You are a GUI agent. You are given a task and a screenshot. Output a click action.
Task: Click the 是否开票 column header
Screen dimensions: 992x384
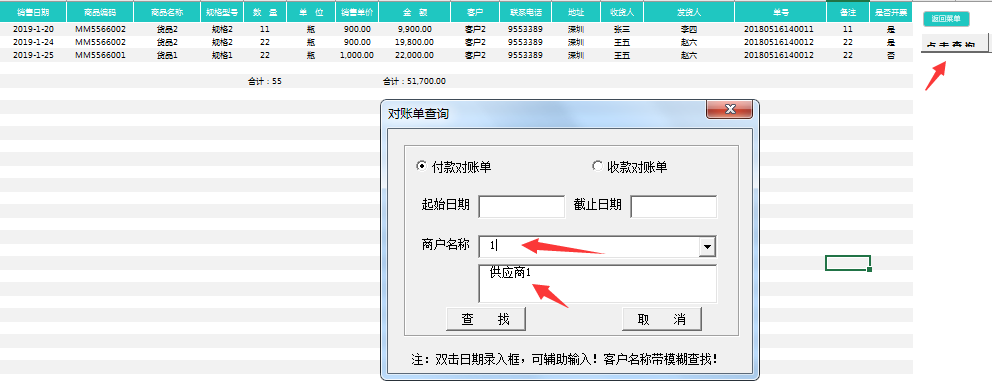pos(891,12)
